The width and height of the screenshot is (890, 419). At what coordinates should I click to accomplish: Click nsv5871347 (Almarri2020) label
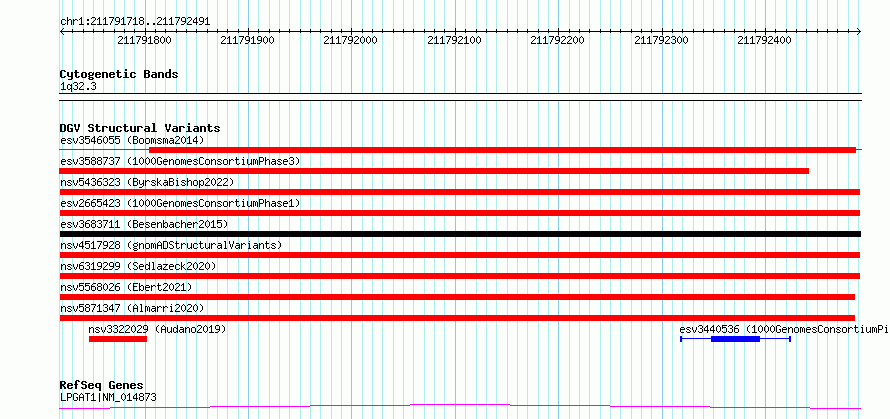(x=132, y=308)
